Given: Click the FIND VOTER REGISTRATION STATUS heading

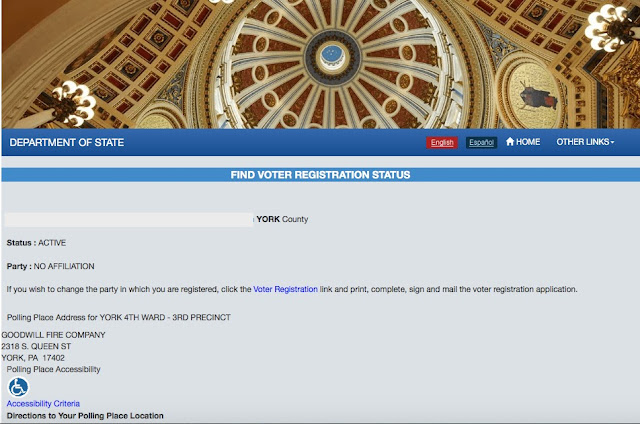Looking at the screenshot, I should pyautogui.click(x=320, y=175).
